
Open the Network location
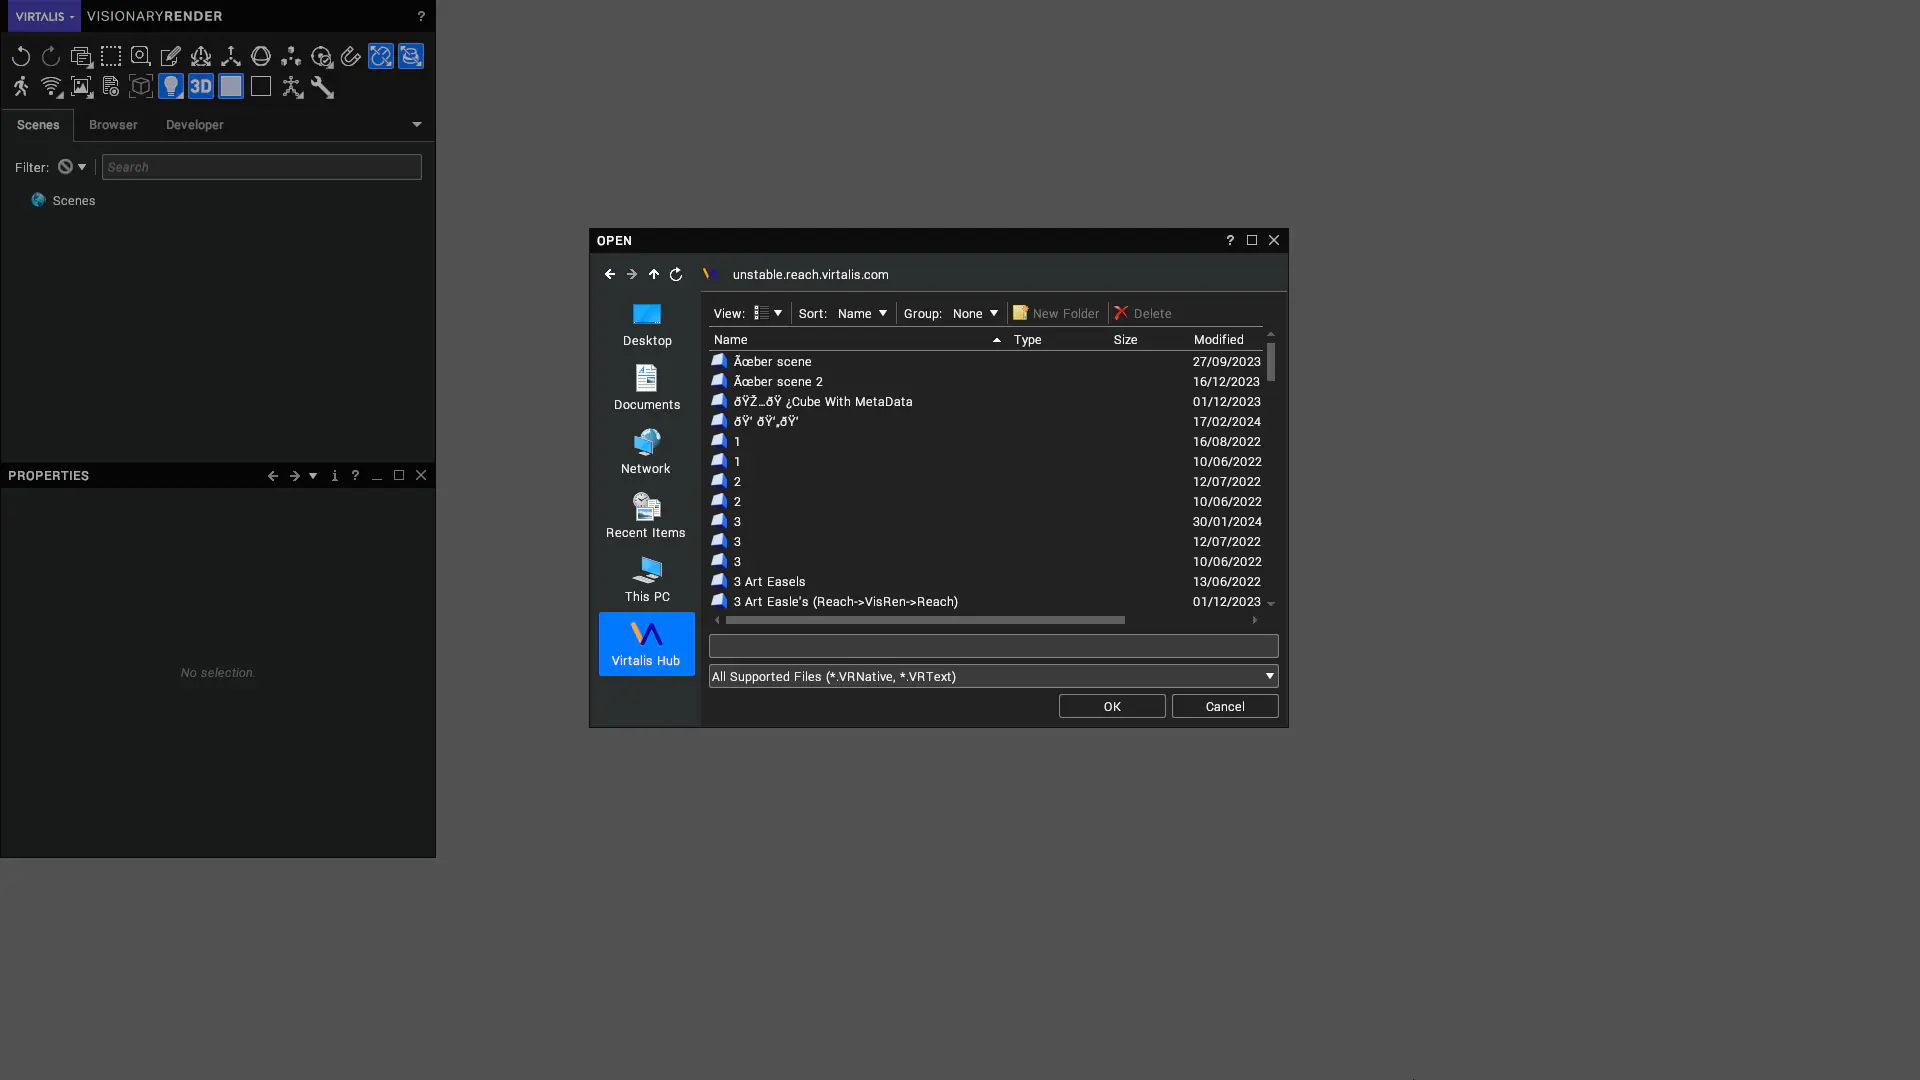tap(647, 452)
